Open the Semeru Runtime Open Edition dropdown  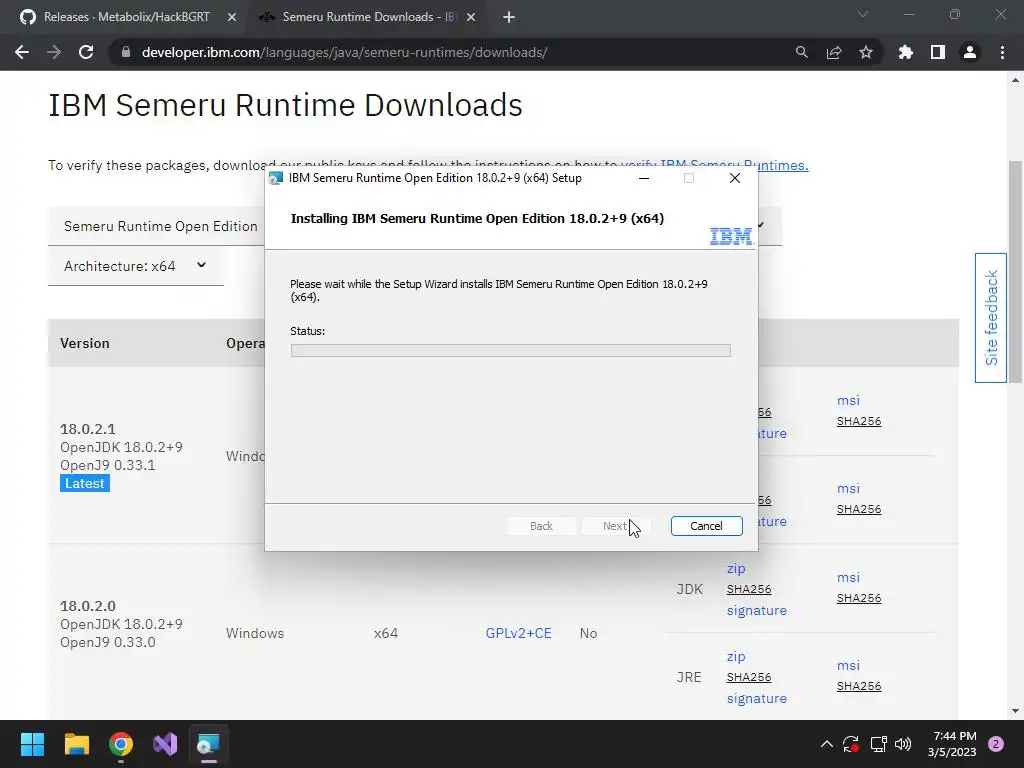pyautogui.click(x=156, y=226)
